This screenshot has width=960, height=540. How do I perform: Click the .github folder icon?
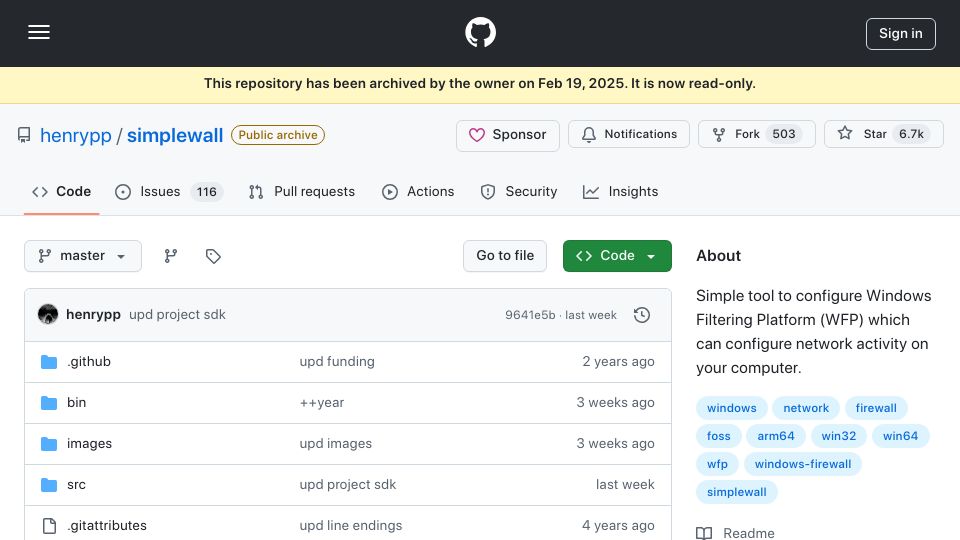coord(49,362)
